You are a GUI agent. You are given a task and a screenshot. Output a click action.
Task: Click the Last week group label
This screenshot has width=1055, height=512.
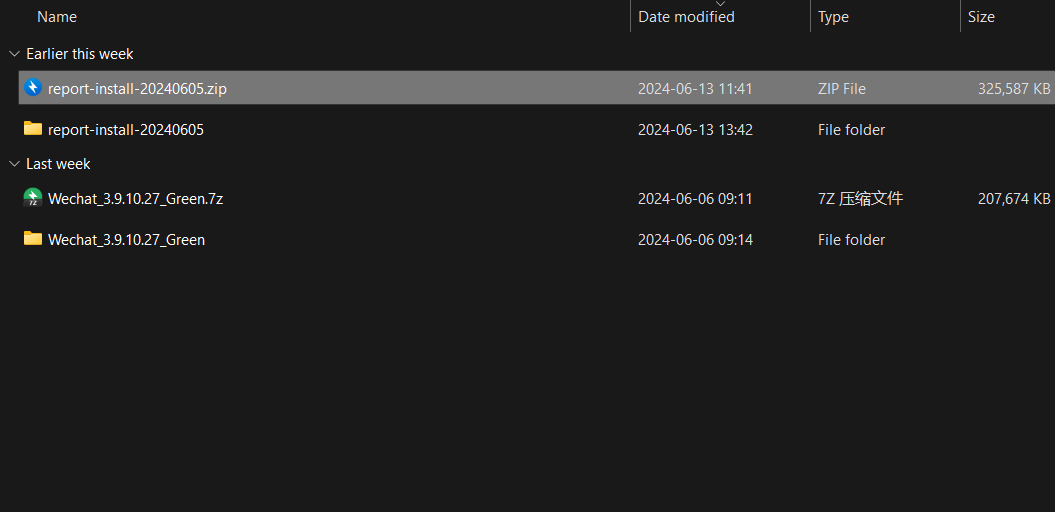[x=58, y=164]
